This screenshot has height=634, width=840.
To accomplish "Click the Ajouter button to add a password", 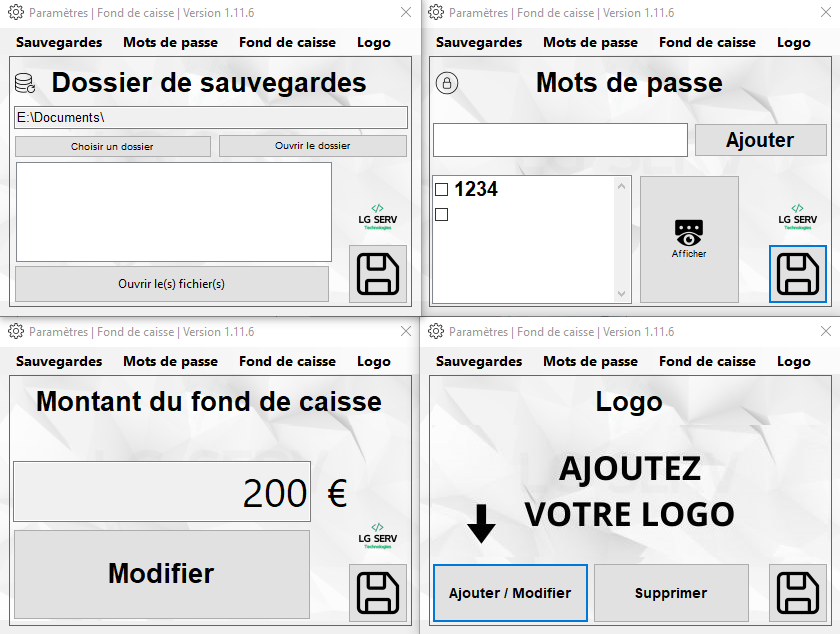I will click(760, 139).
